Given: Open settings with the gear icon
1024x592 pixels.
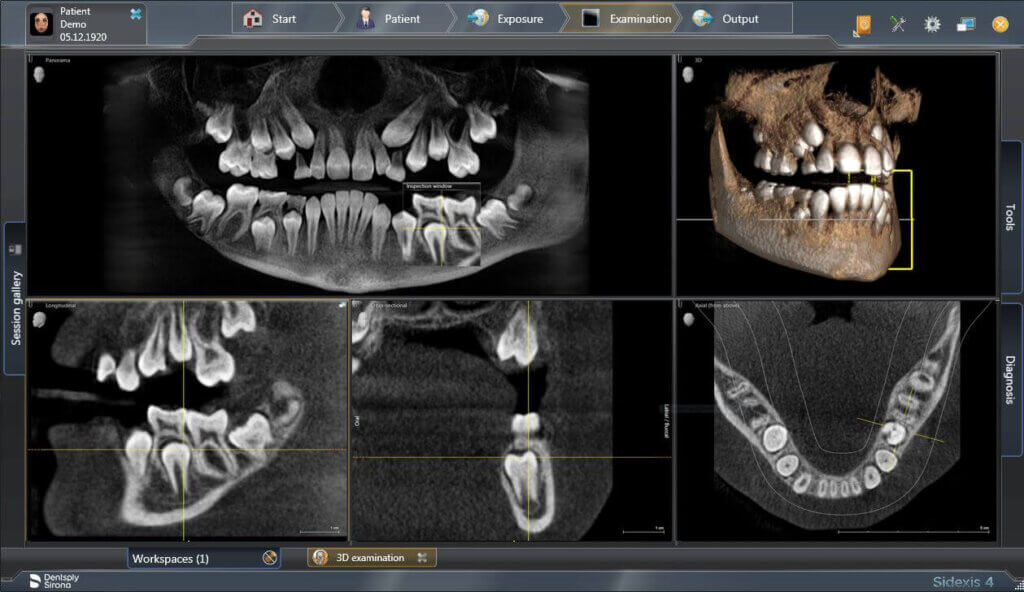Looking at the screenshot, I should click(932, 24).
